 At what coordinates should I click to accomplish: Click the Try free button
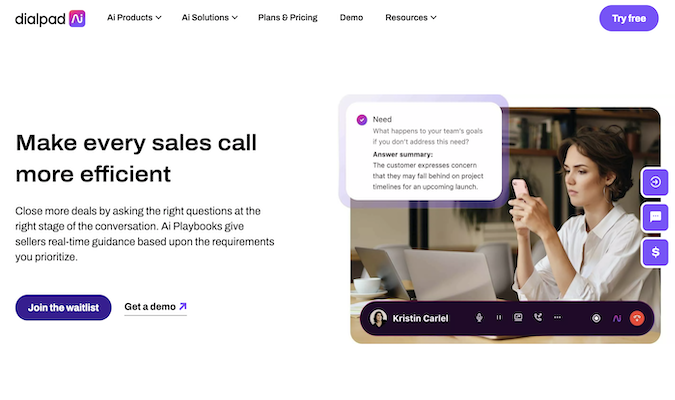(x=629, y=18)
